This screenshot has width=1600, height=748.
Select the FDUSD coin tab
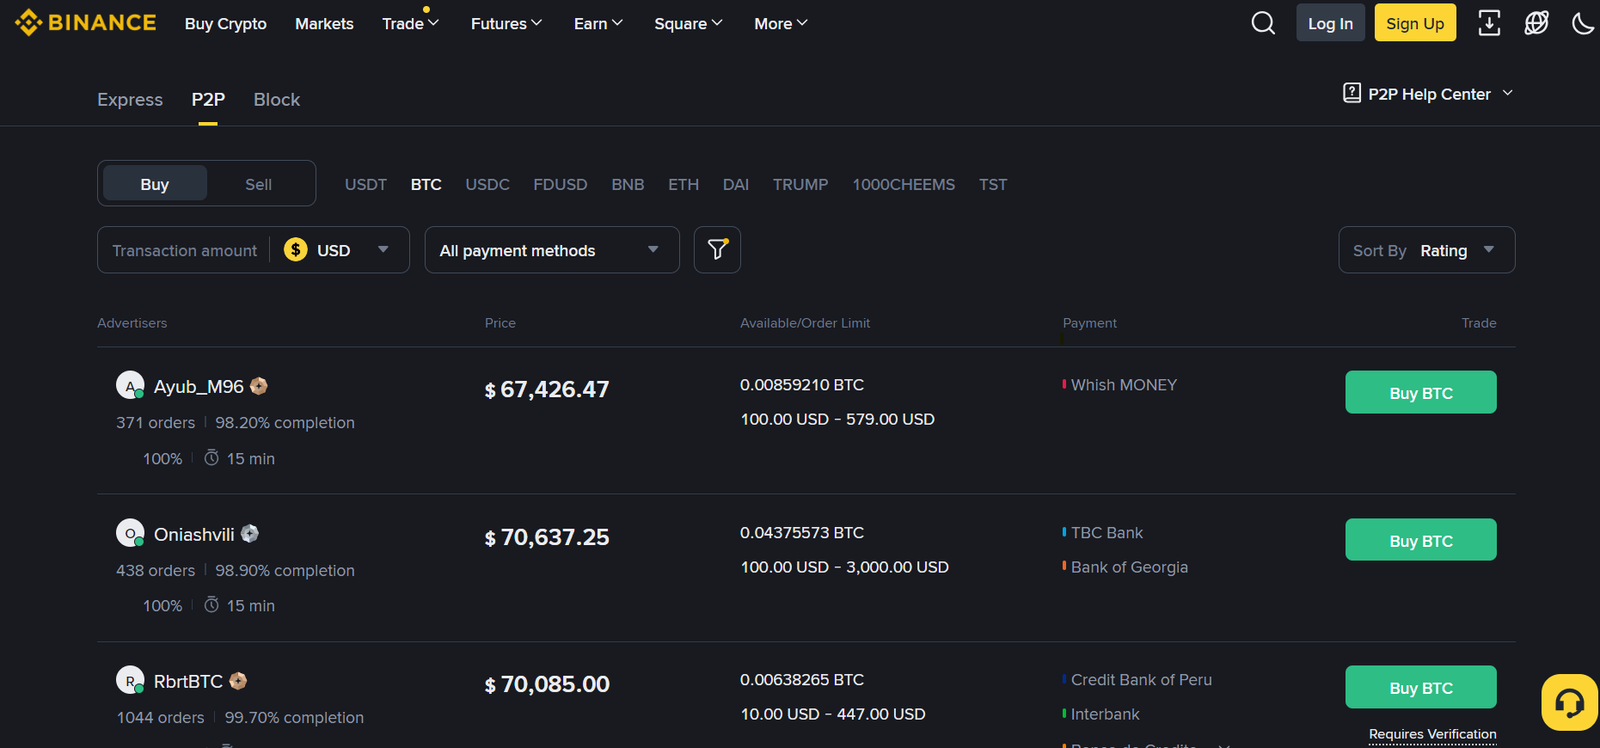(x=560, y=184)
